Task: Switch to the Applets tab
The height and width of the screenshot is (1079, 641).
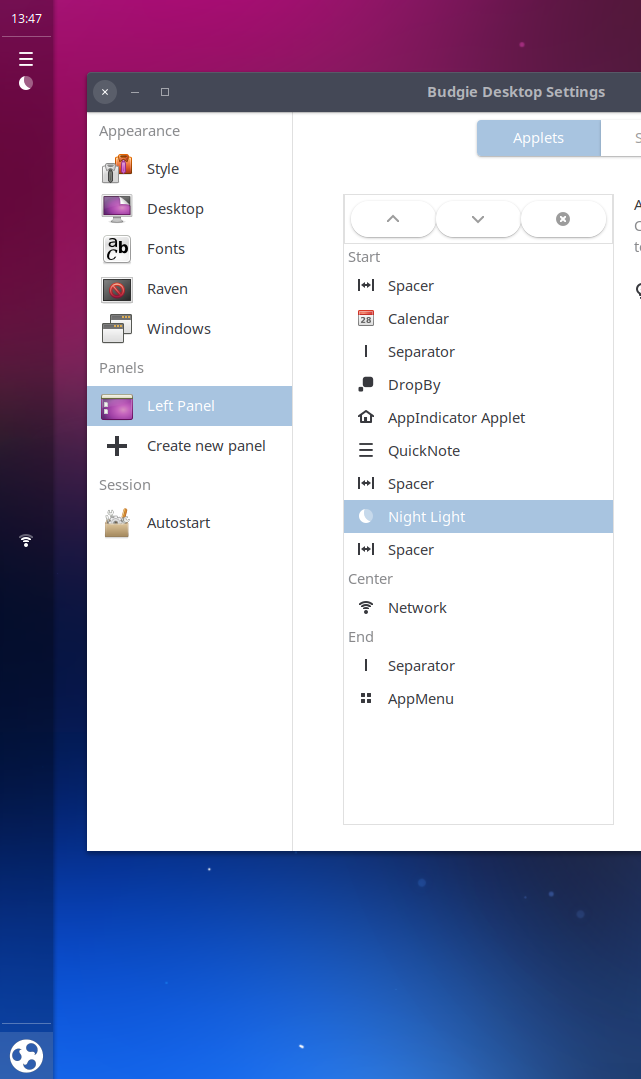Action: point(538,138)
